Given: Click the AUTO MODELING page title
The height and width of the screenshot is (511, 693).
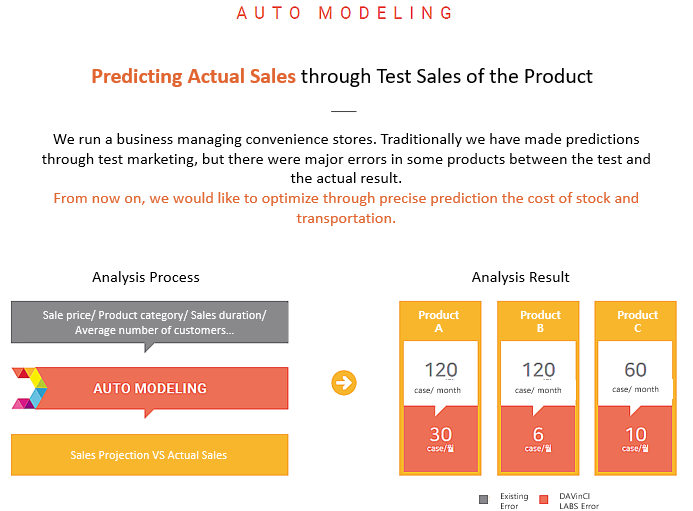Looking at the screenshot, I should click(x=345, y=13).
